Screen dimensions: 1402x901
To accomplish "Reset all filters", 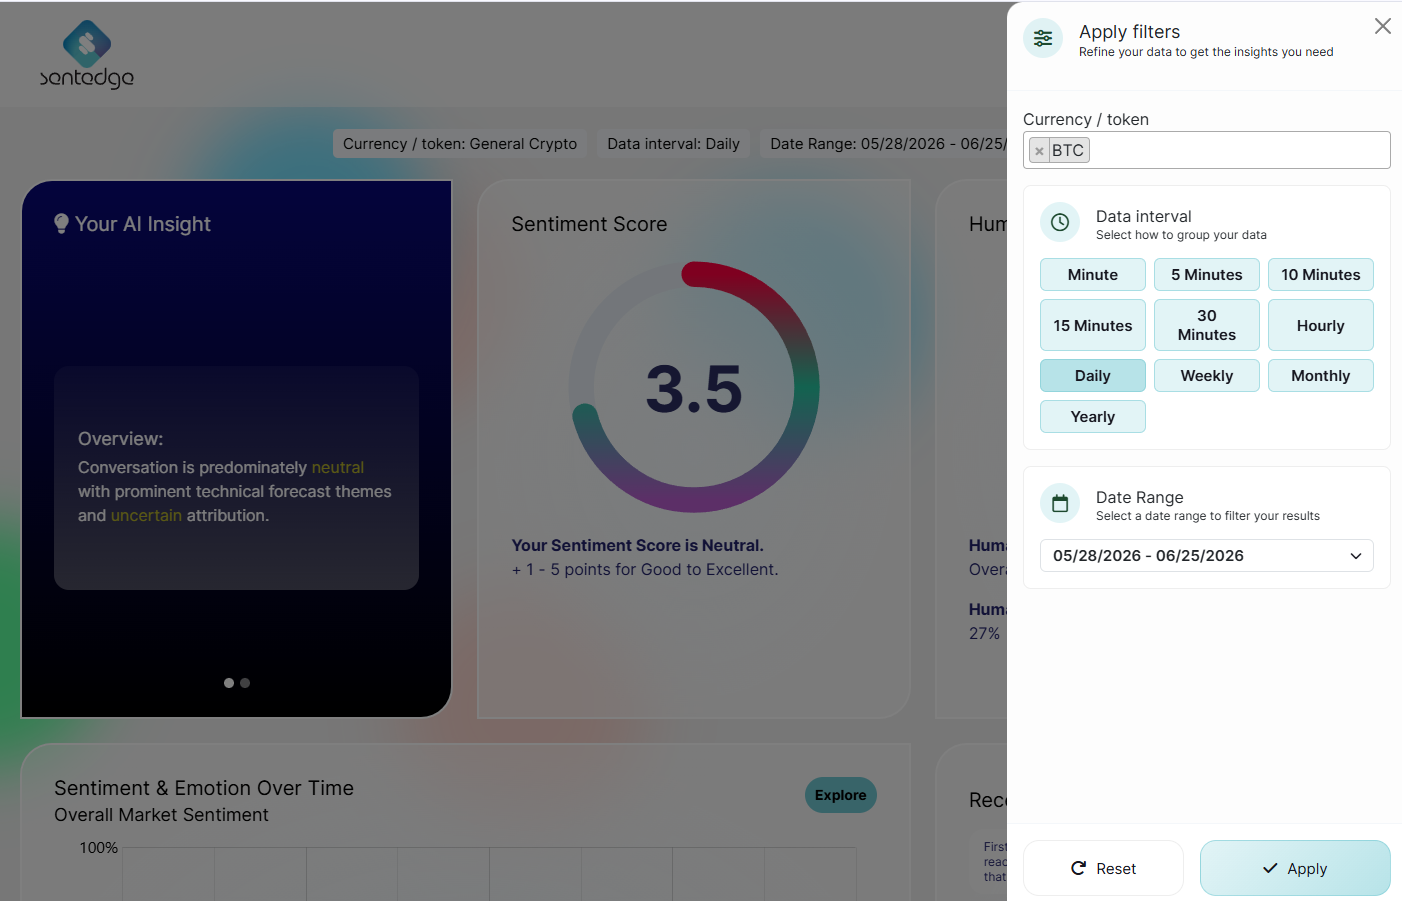I will tap(1103, 868).
